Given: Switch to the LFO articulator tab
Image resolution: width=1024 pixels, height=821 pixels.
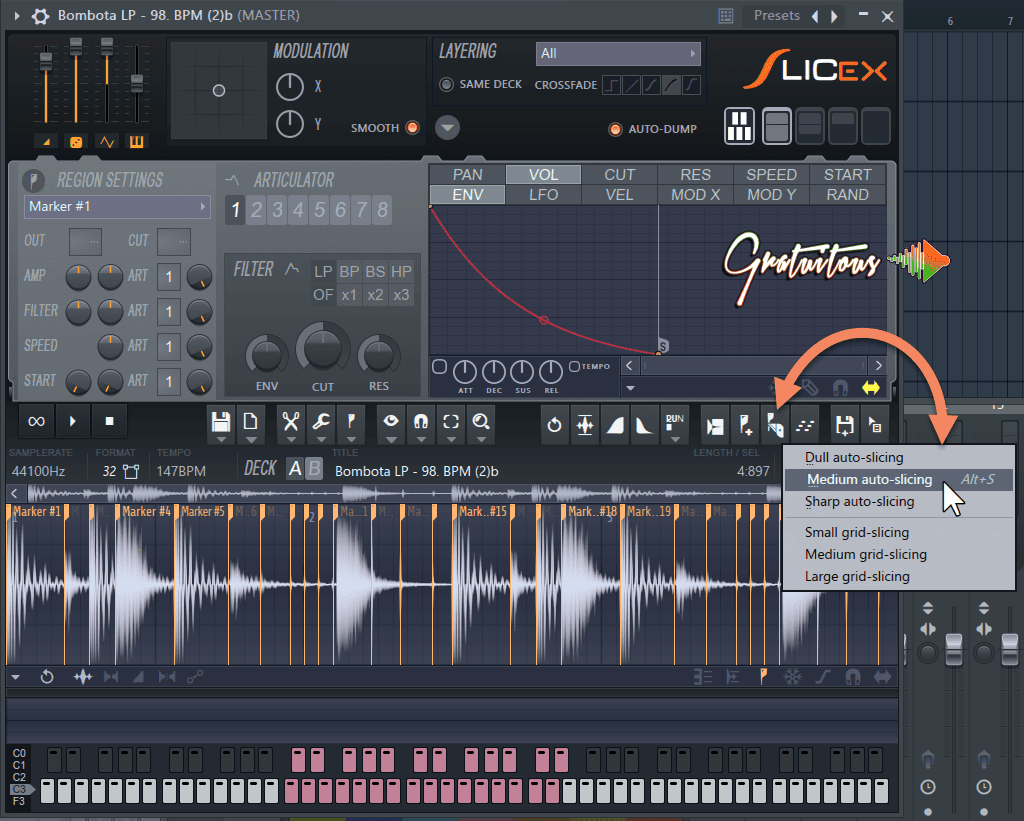Looking at the screenshot, I should click(543, 195).
